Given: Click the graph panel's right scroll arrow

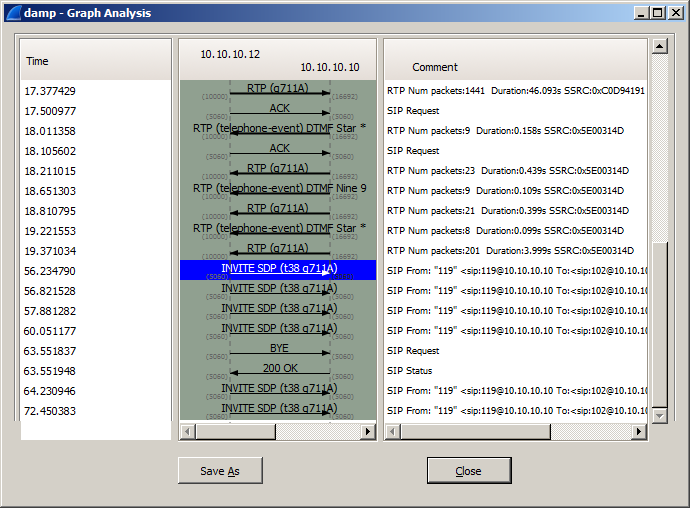Looking at the screenshot, I should 367,431.
